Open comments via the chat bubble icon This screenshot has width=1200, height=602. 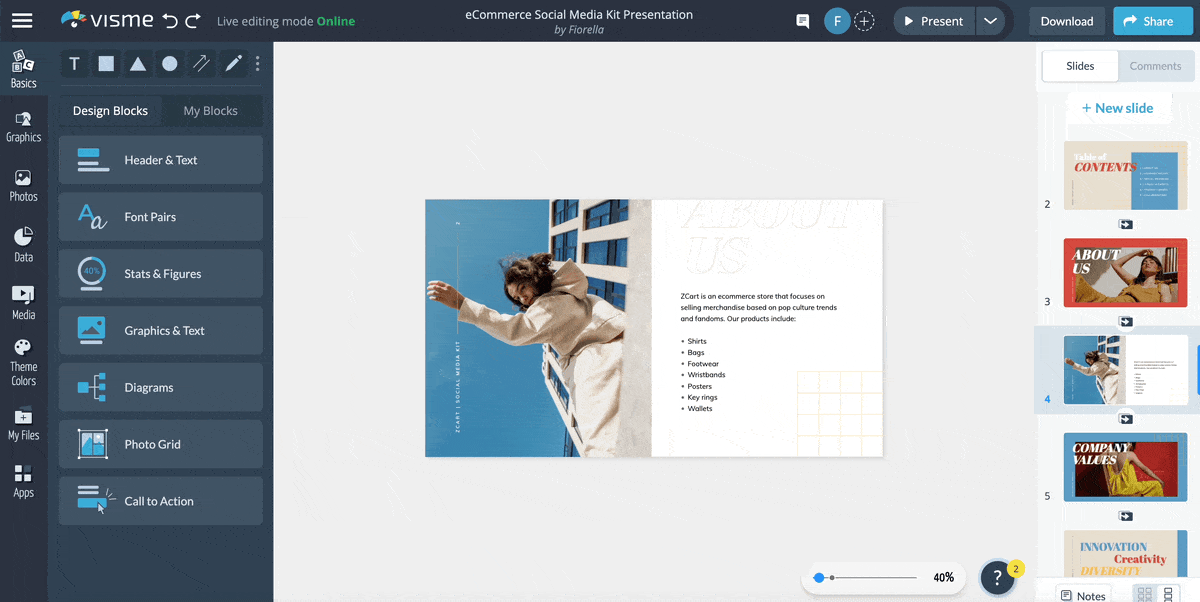[x=802, y=20]
